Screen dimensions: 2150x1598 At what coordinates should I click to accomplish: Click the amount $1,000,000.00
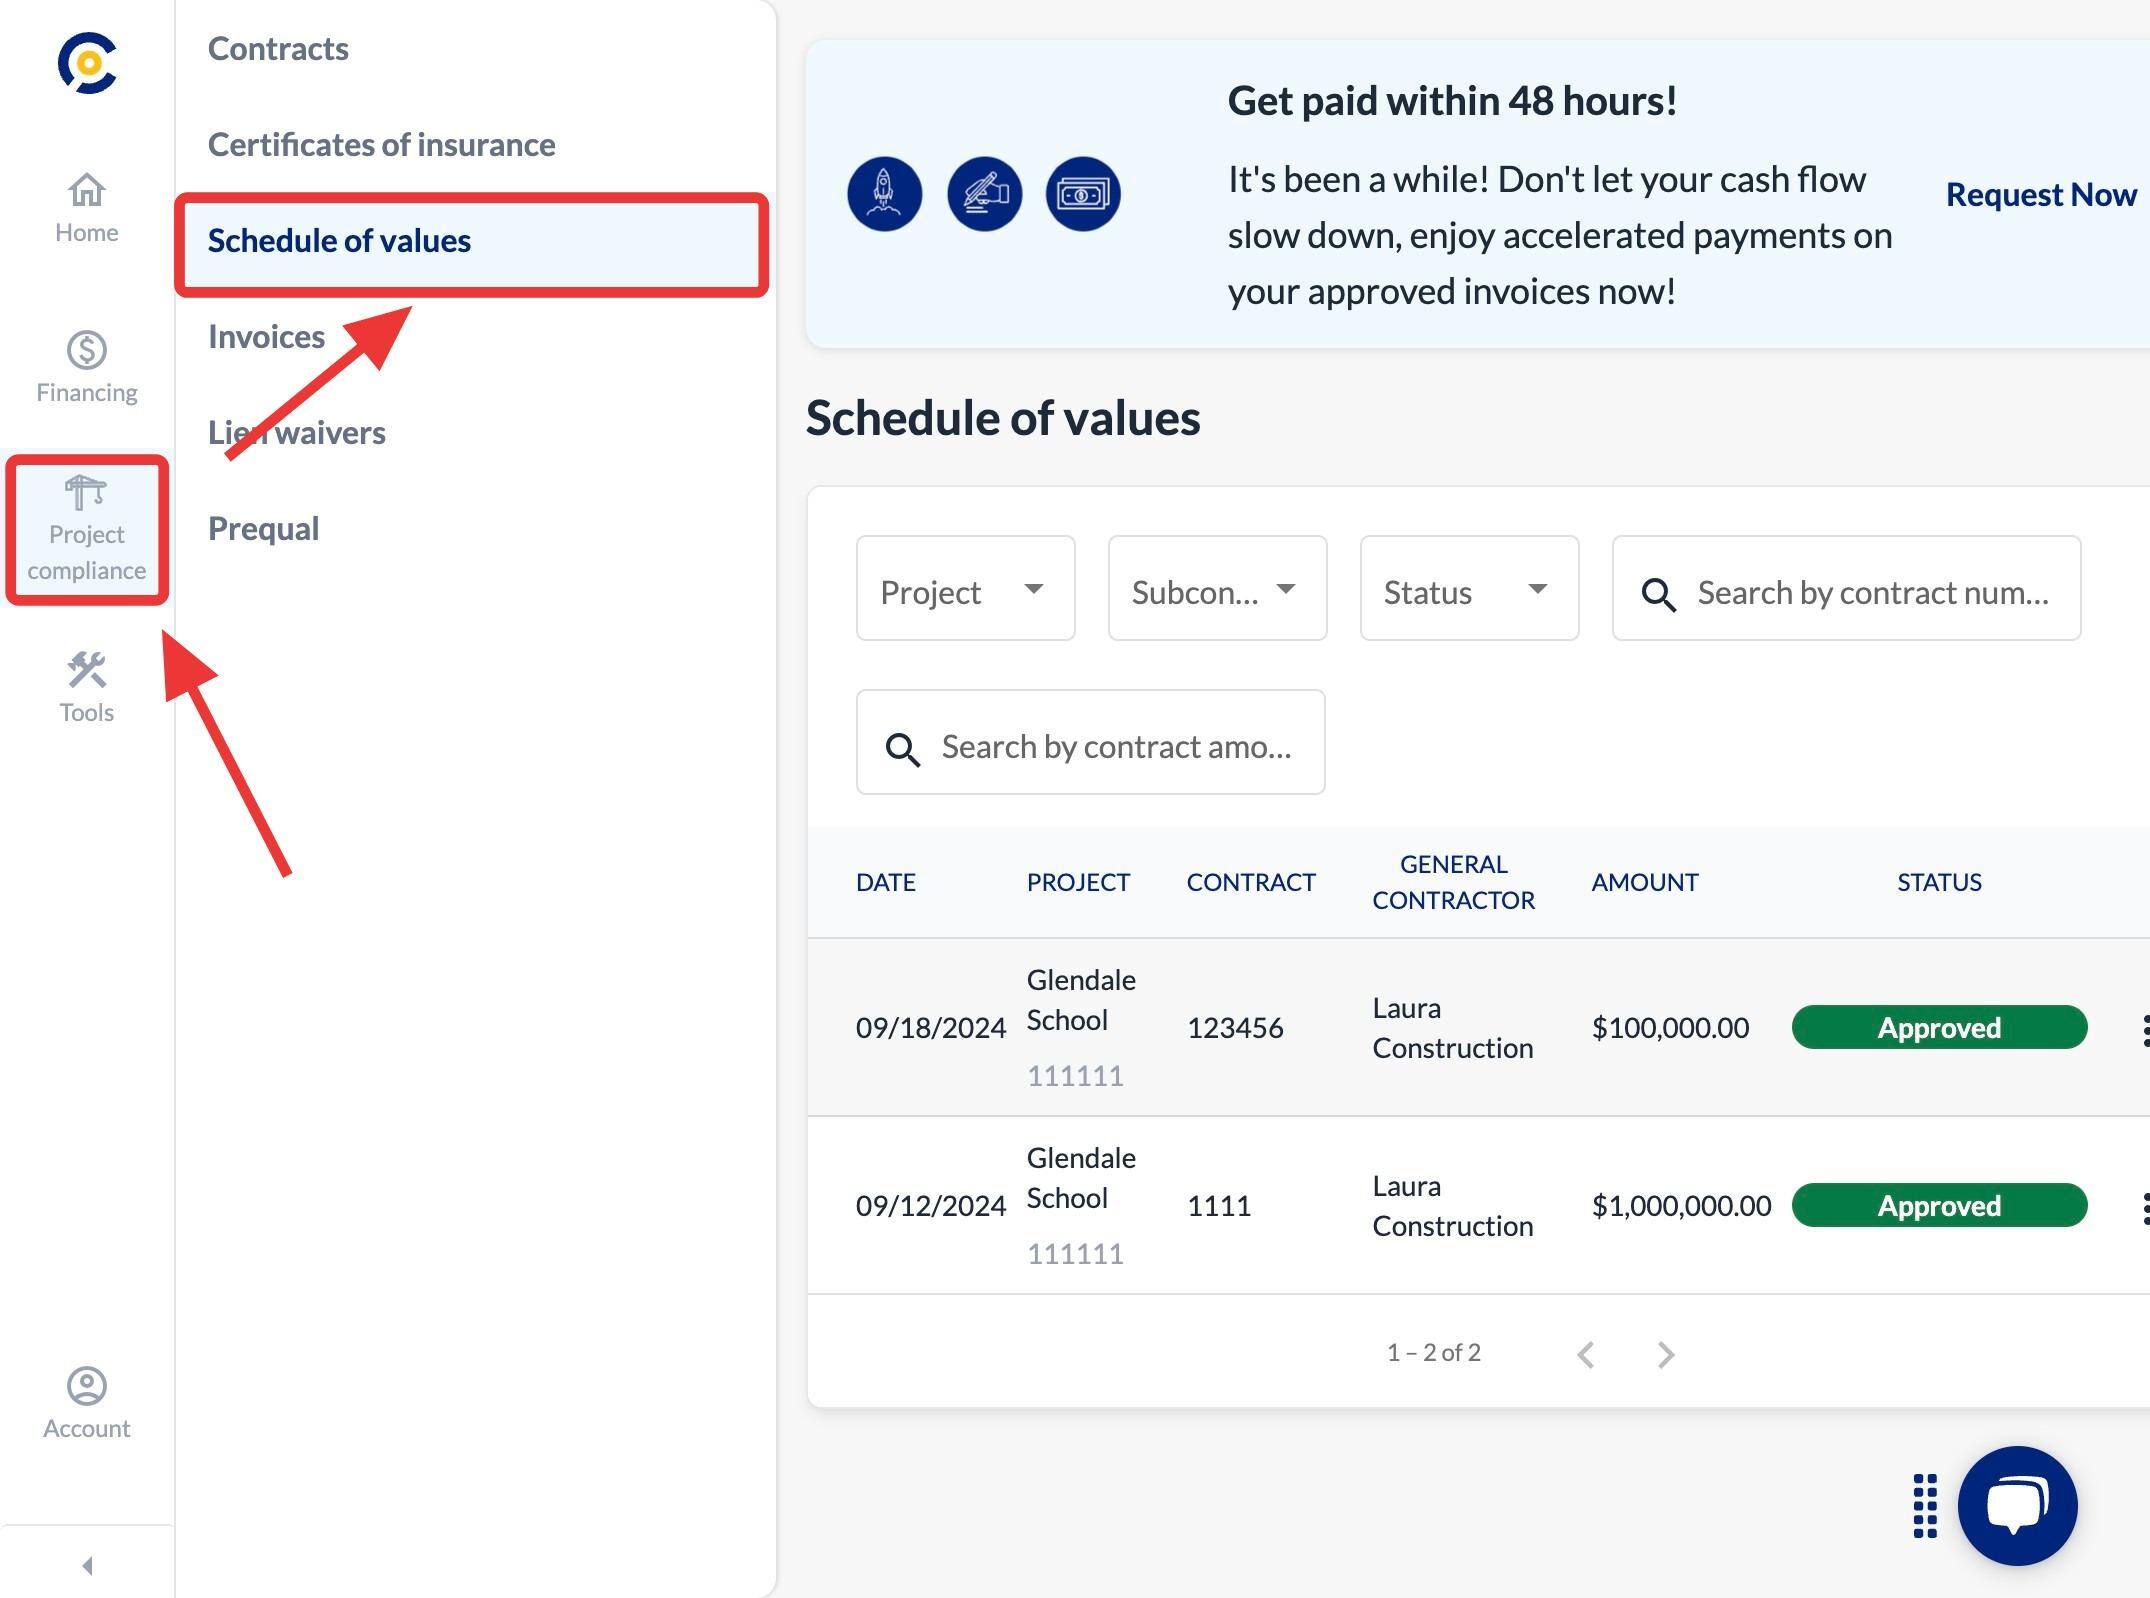pyautogui.click(x=1681, y=1205)
